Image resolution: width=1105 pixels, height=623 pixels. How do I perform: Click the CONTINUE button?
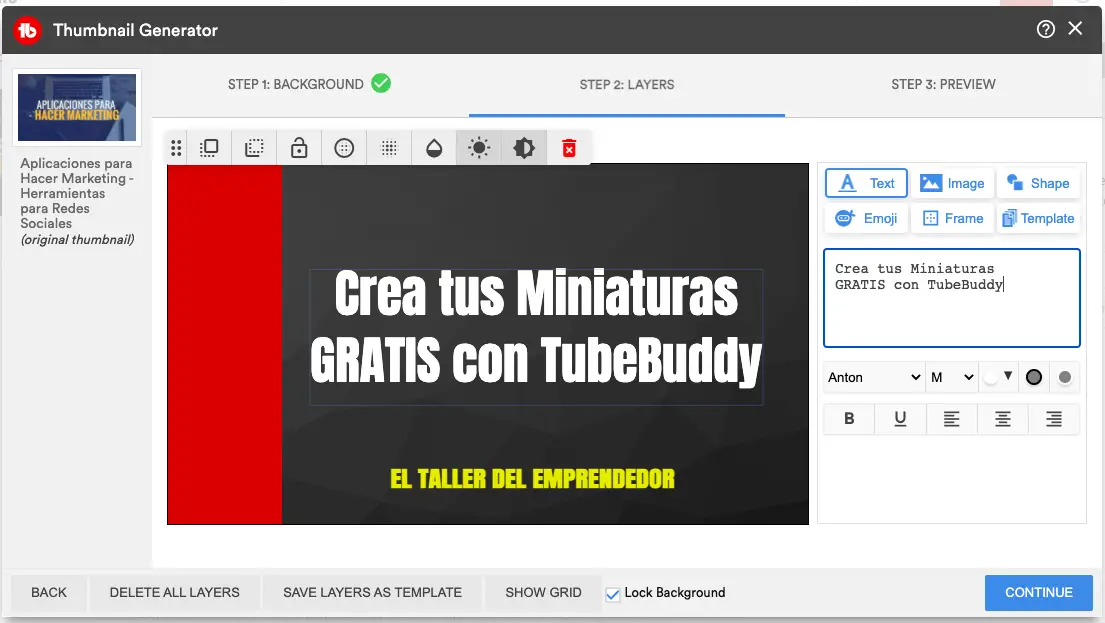[x=1039, y=593]
